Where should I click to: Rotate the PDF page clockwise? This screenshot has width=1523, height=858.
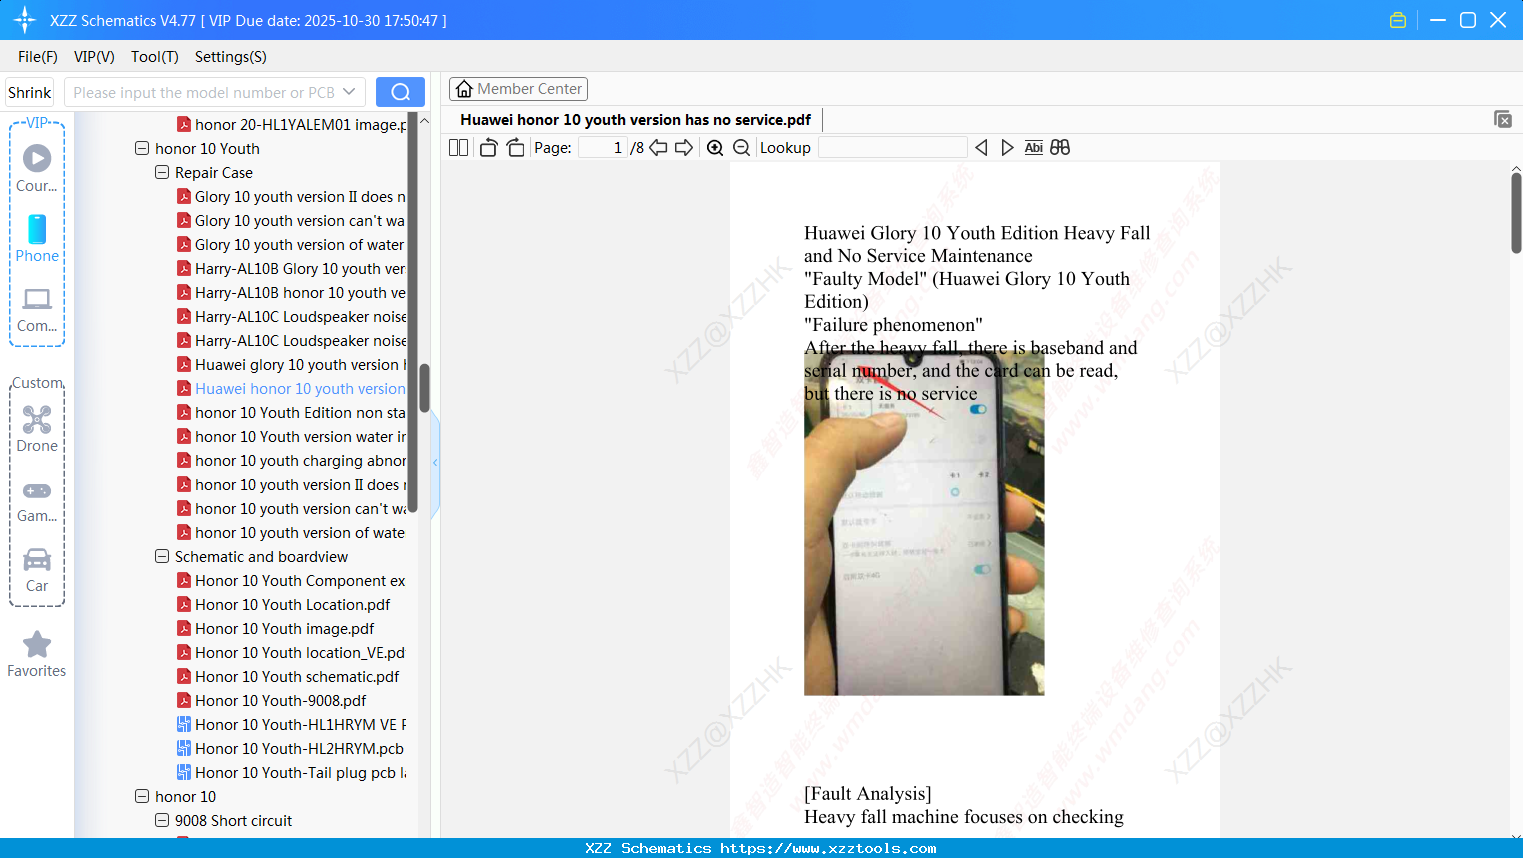pos(515,148)
